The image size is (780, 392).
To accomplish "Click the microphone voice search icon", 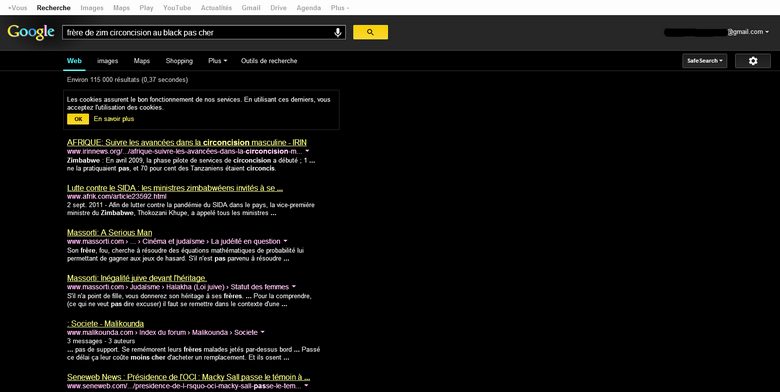I will 338,32.
